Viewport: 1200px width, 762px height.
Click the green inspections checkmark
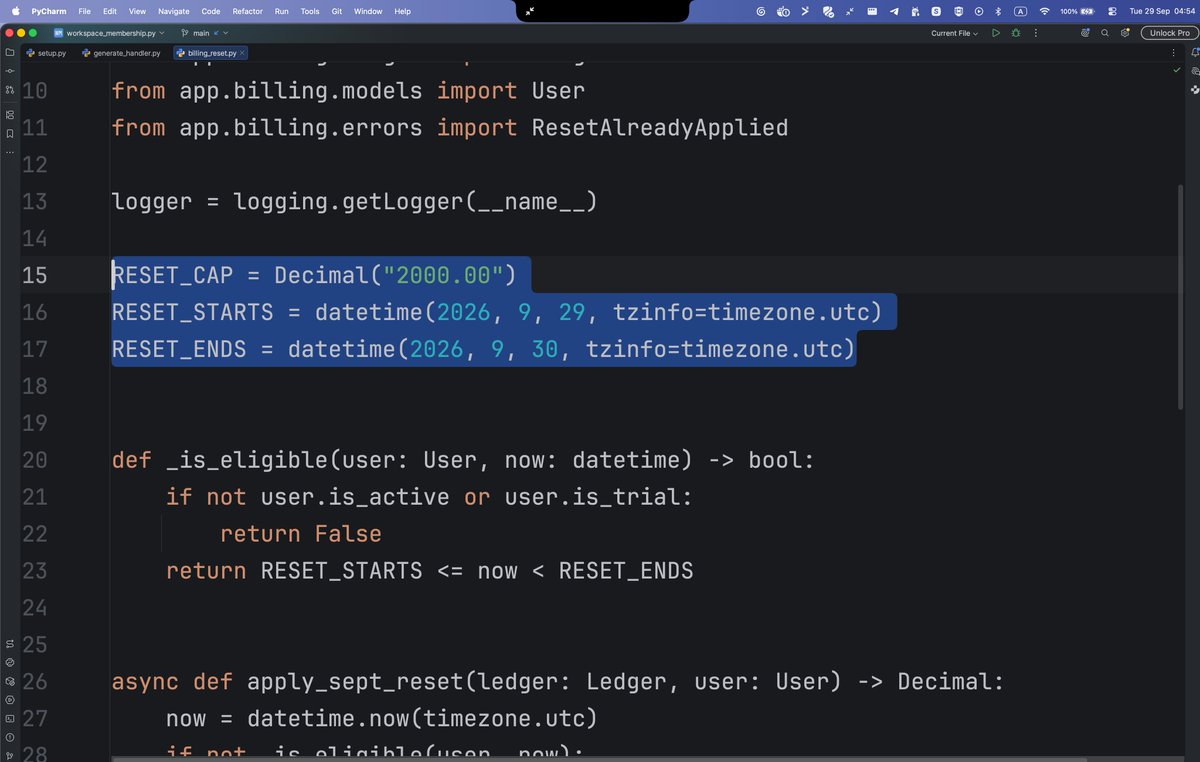click(x=1177, y=71)
